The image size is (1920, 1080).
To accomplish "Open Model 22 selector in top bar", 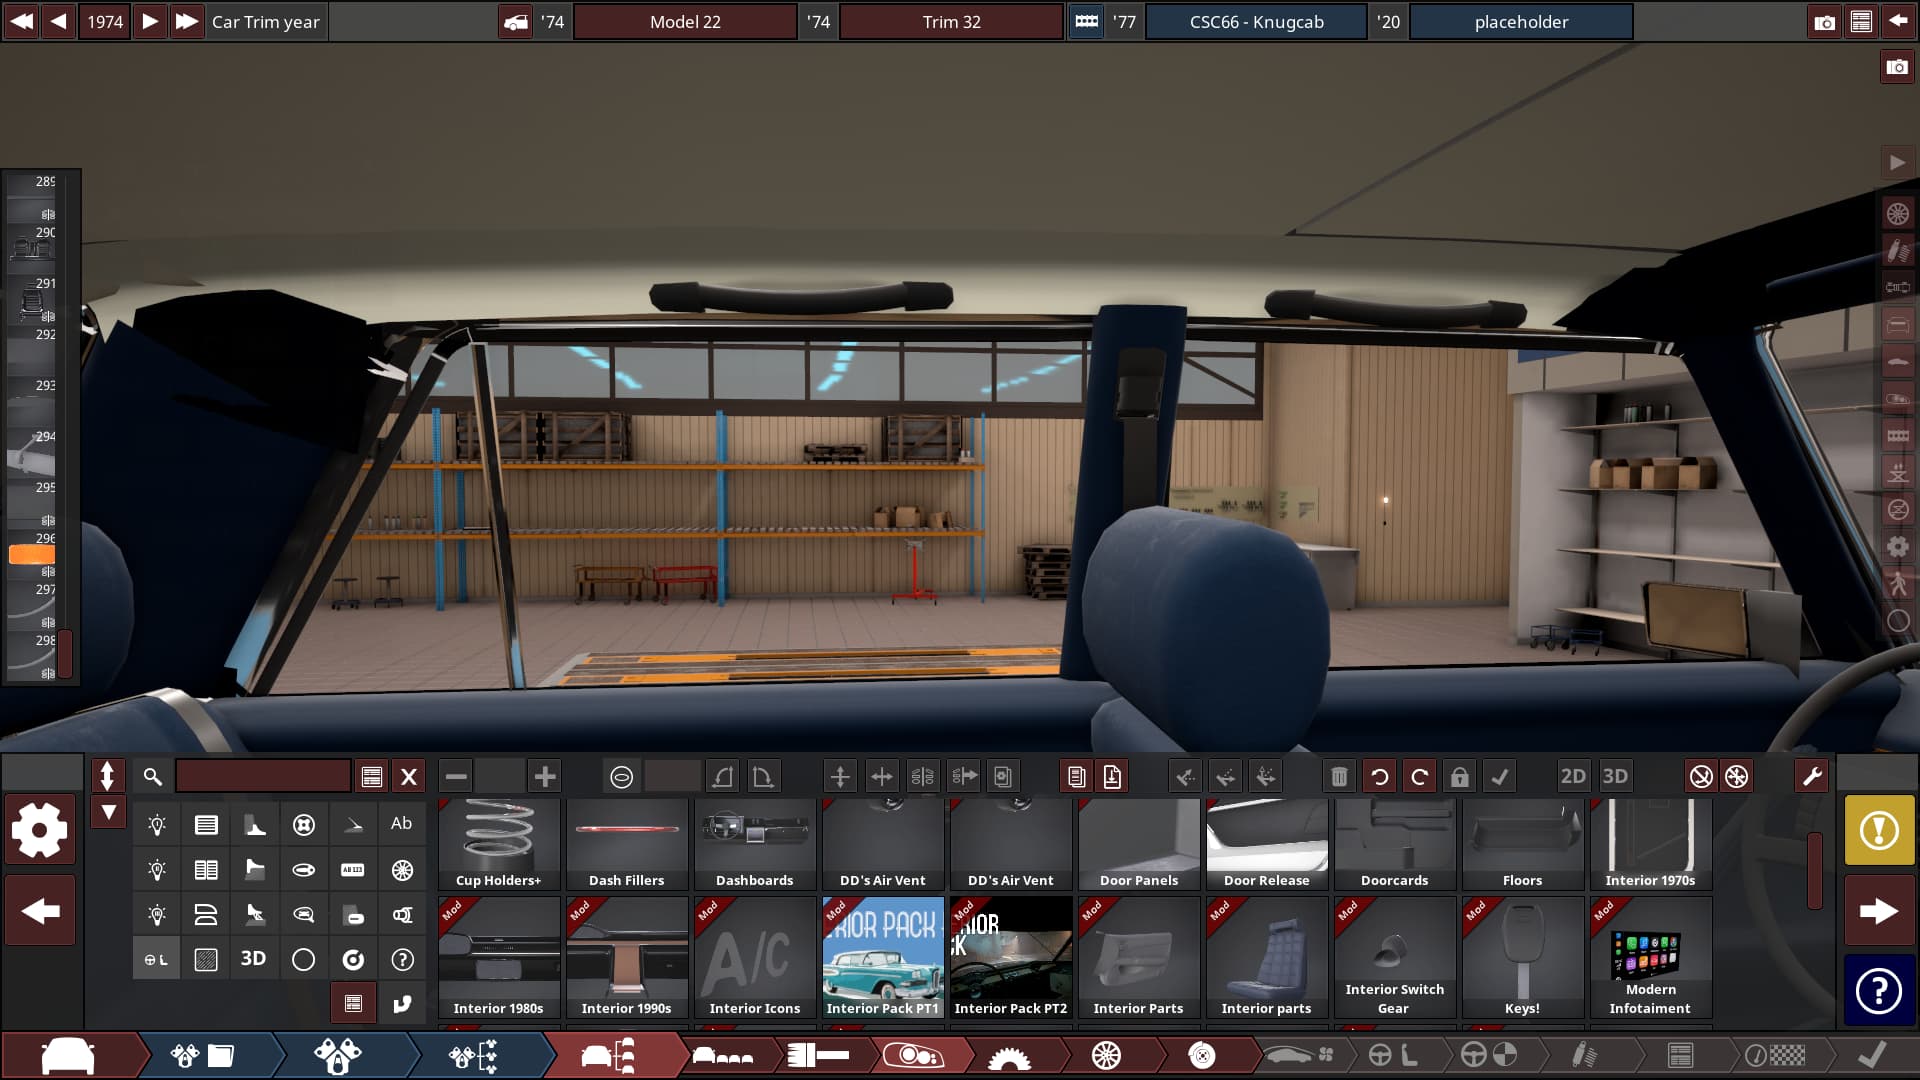I will click(x=685, y=22).
